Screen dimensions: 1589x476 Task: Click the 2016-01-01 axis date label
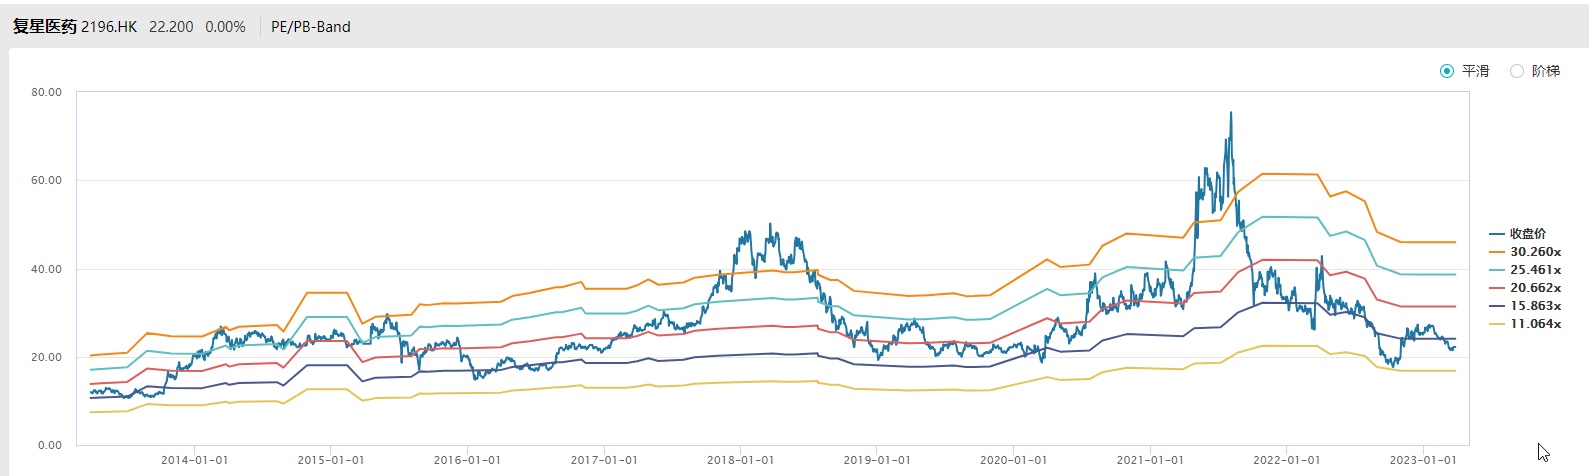tap(467, 460)
